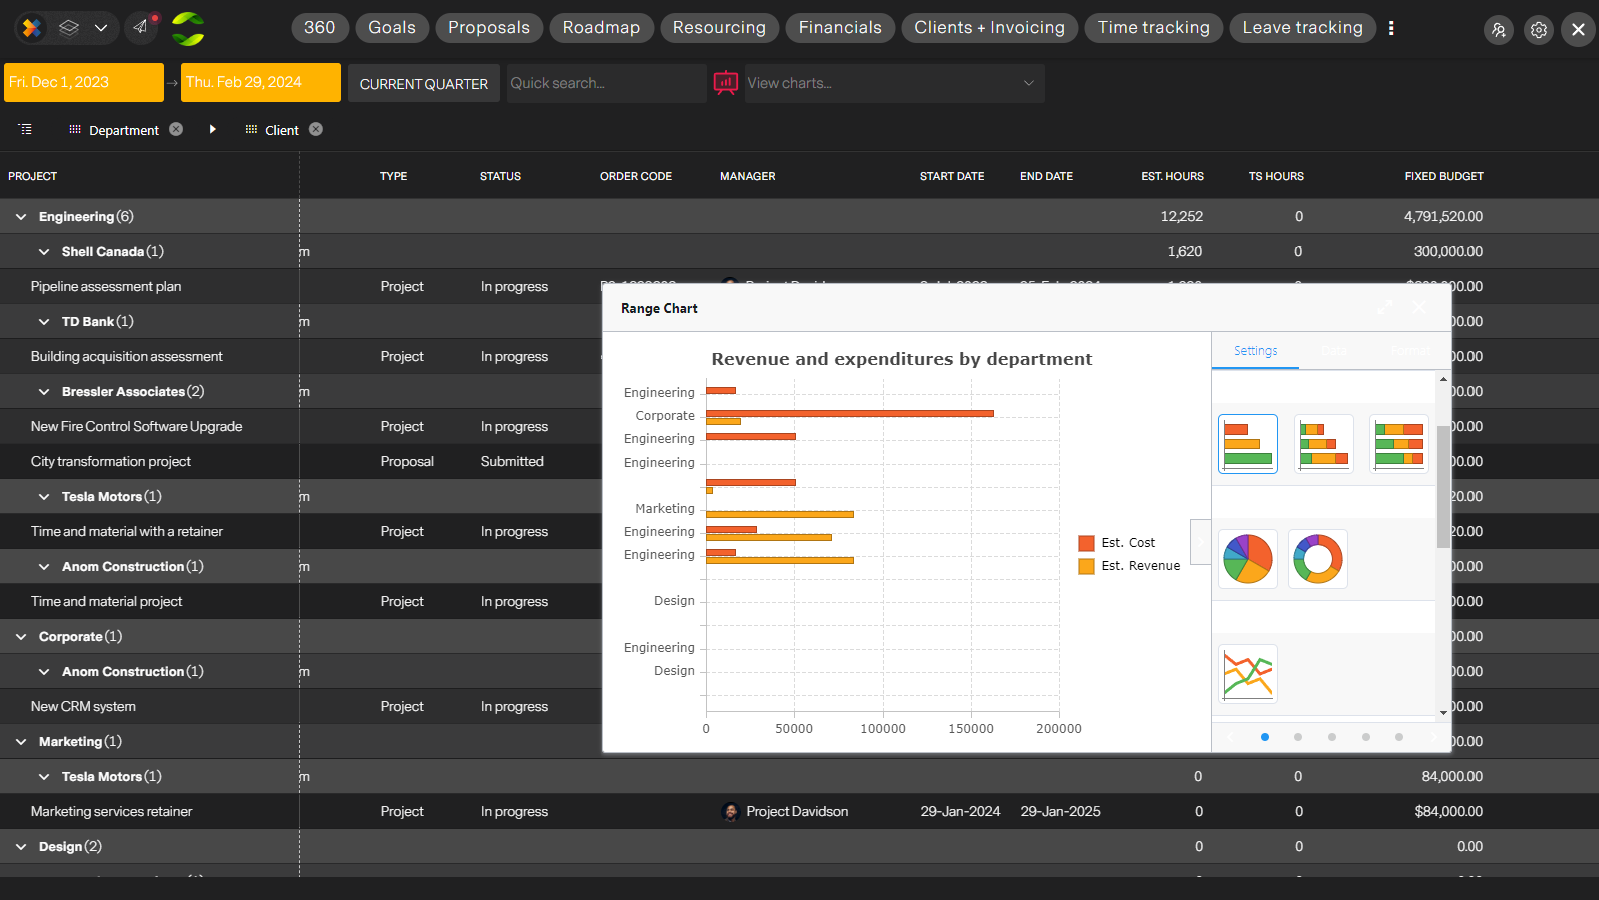The image size is (1599, 900).
Task: Toggle Est. Revenue legend swatch
Action: pos(1086,566)
